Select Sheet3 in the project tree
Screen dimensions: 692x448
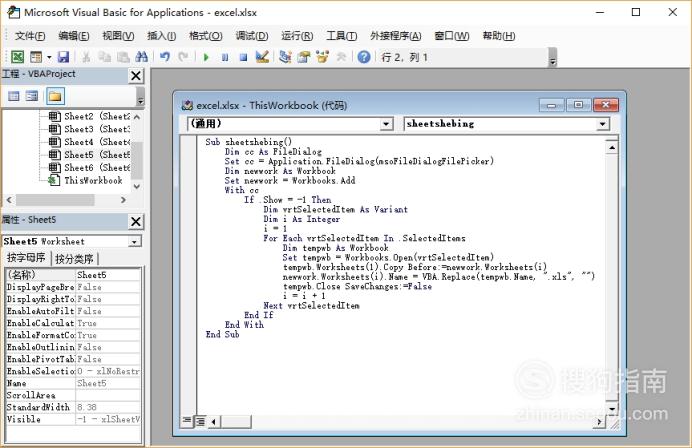tap(91, 129)
